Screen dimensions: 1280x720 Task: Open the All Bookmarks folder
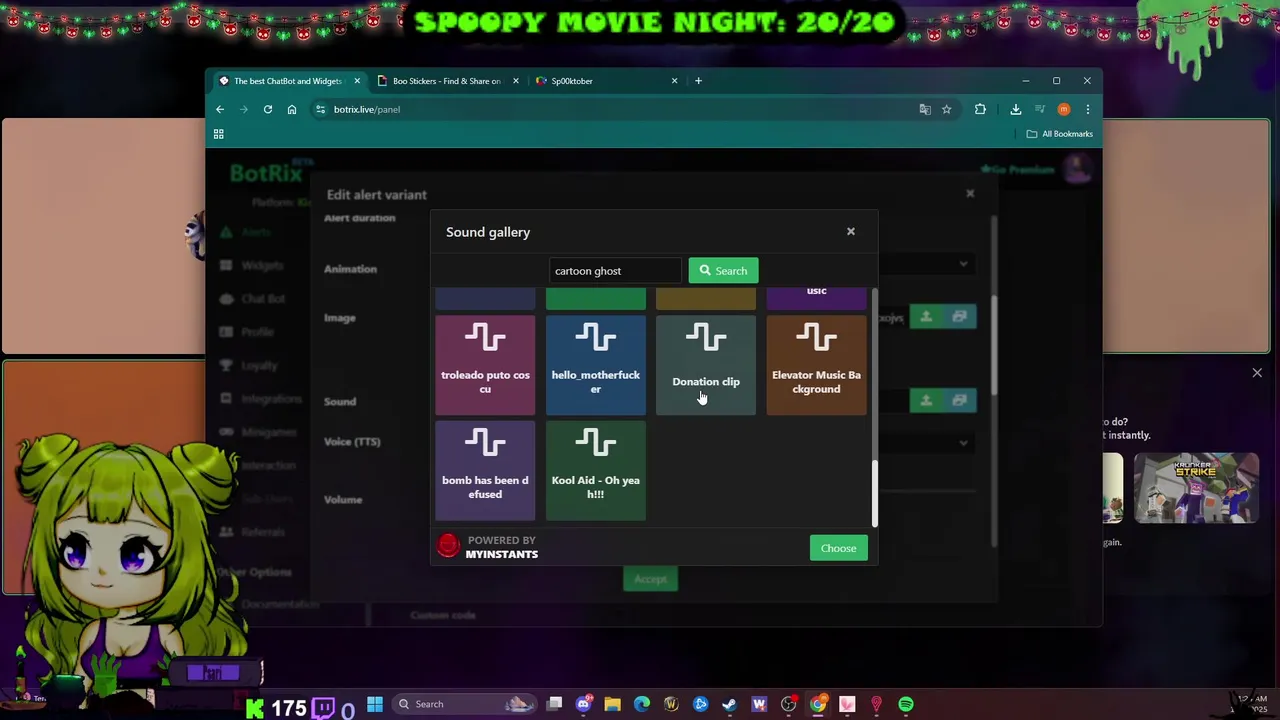[1060, 134]
